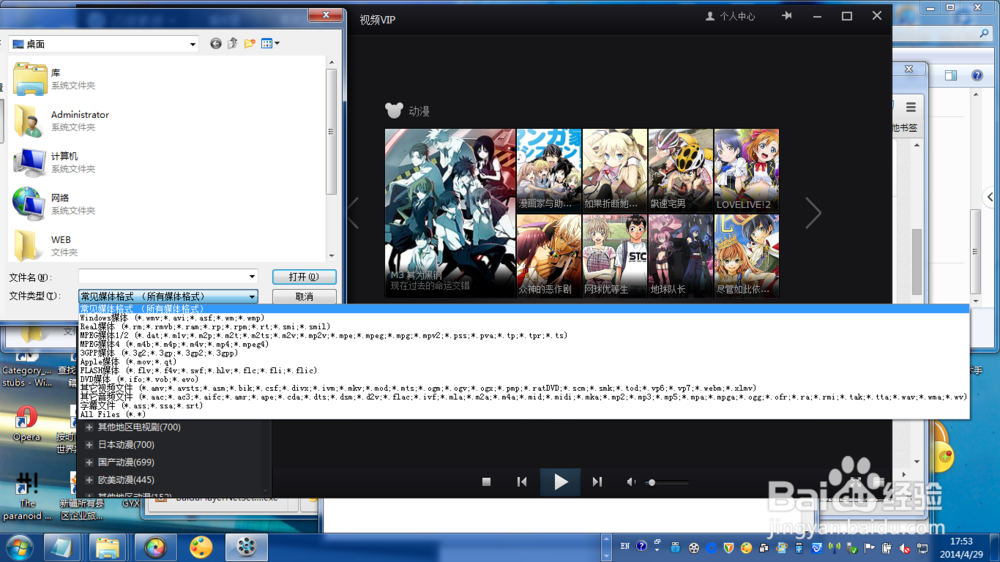Go back to the previous folder in the dialog
This screenshot has width=1000, height=562.
(x=216, y=43)
